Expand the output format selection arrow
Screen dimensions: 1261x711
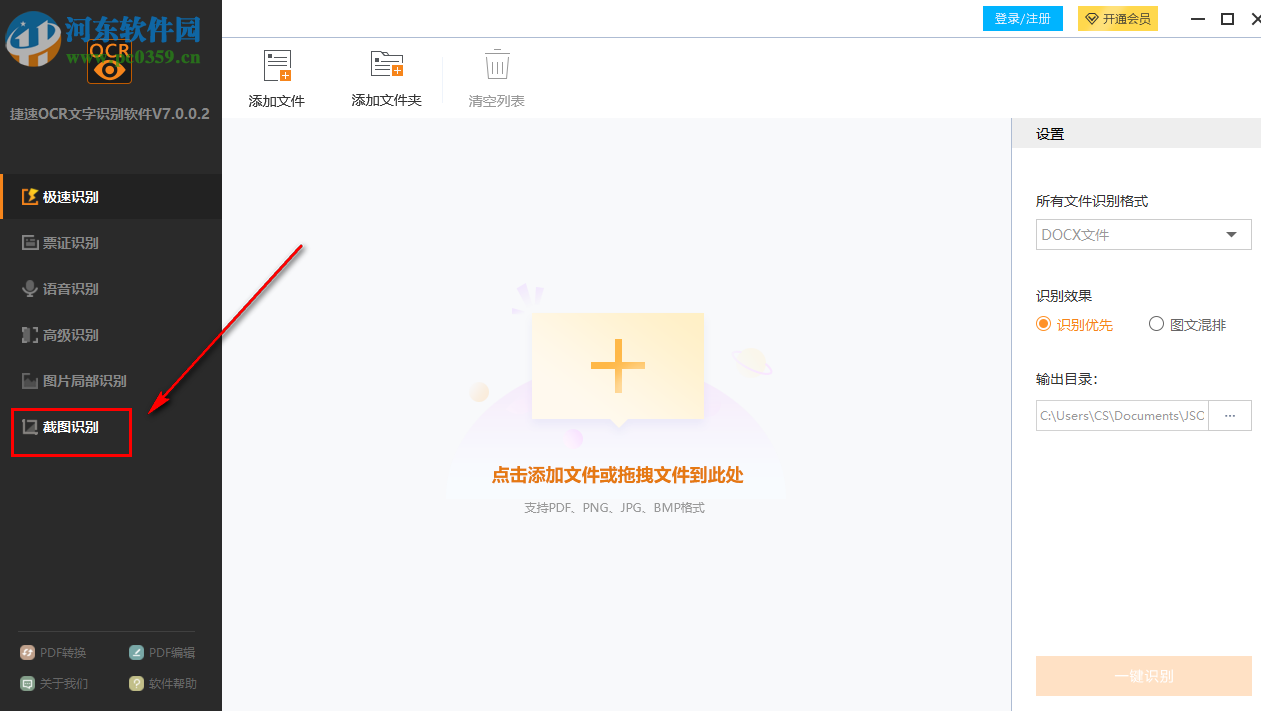pyautogui.click(x=1232, y=234)
